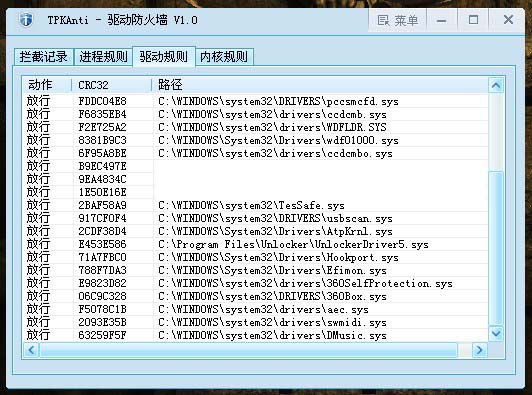Viewport: 532px width, 395px height.
Task: Select the WDFLDR.SYS driver path
Action: tap(272, 127)
